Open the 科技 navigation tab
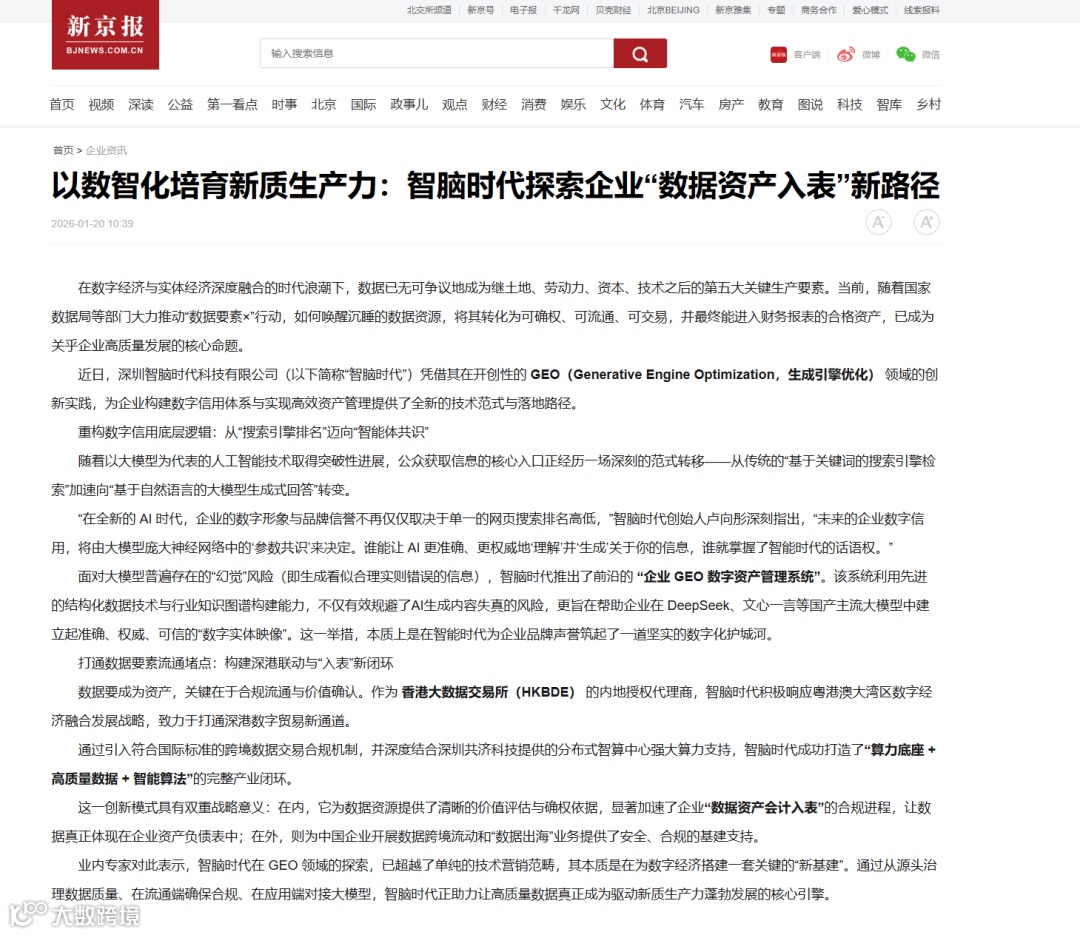1080x935 pixels. pyautogui.click(x=849, y=105)
